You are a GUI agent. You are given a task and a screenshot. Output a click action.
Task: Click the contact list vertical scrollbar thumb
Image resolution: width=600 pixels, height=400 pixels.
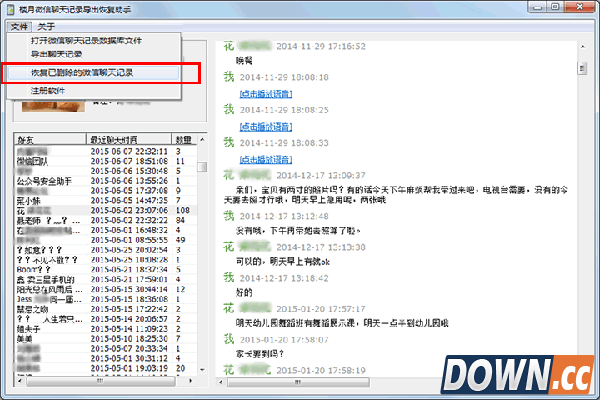202,166
